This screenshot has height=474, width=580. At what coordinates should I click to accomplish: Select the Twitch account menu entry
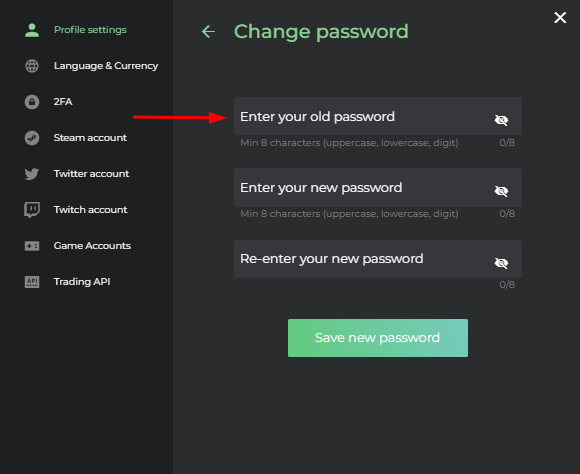click(x=91, y=210)
